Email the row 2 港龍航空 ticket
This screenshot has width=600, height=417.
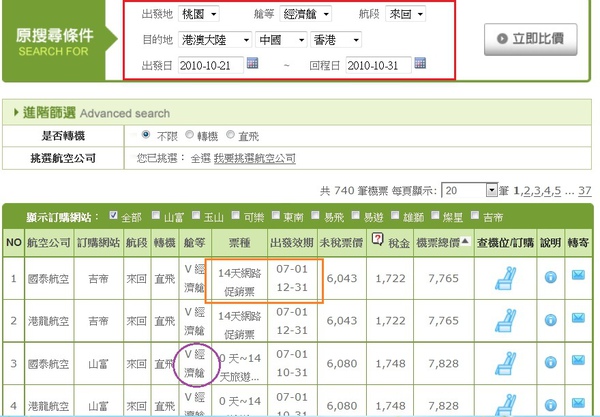pyautogui.click(x=578, y=318)
